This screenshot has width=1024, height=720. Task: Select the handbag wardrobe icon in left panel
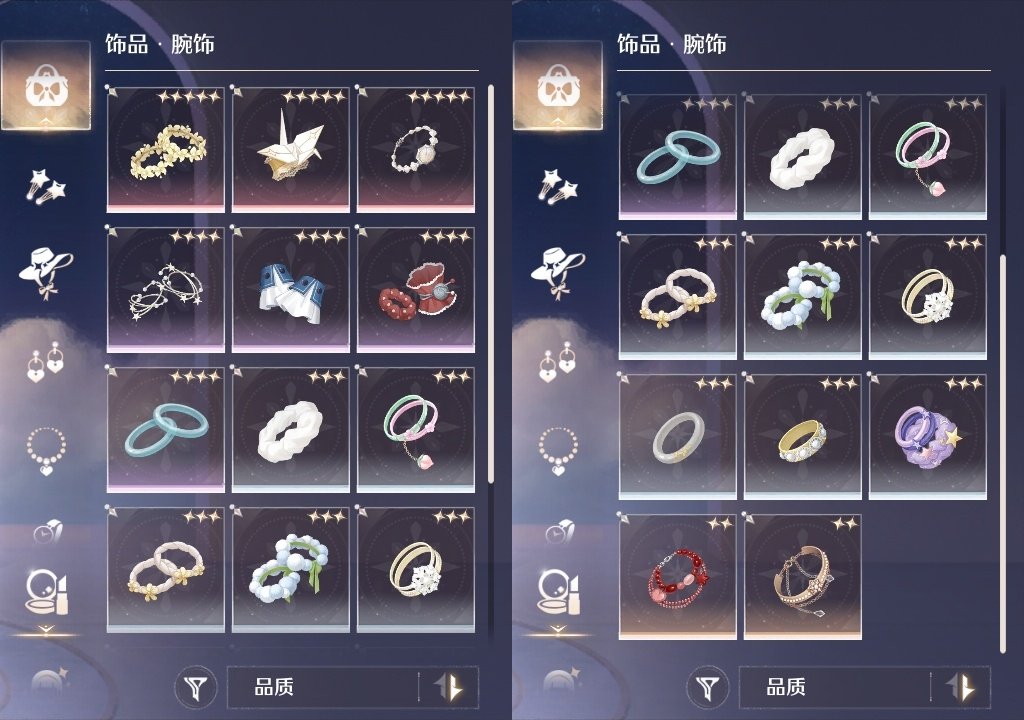click(x=46, y=86)
